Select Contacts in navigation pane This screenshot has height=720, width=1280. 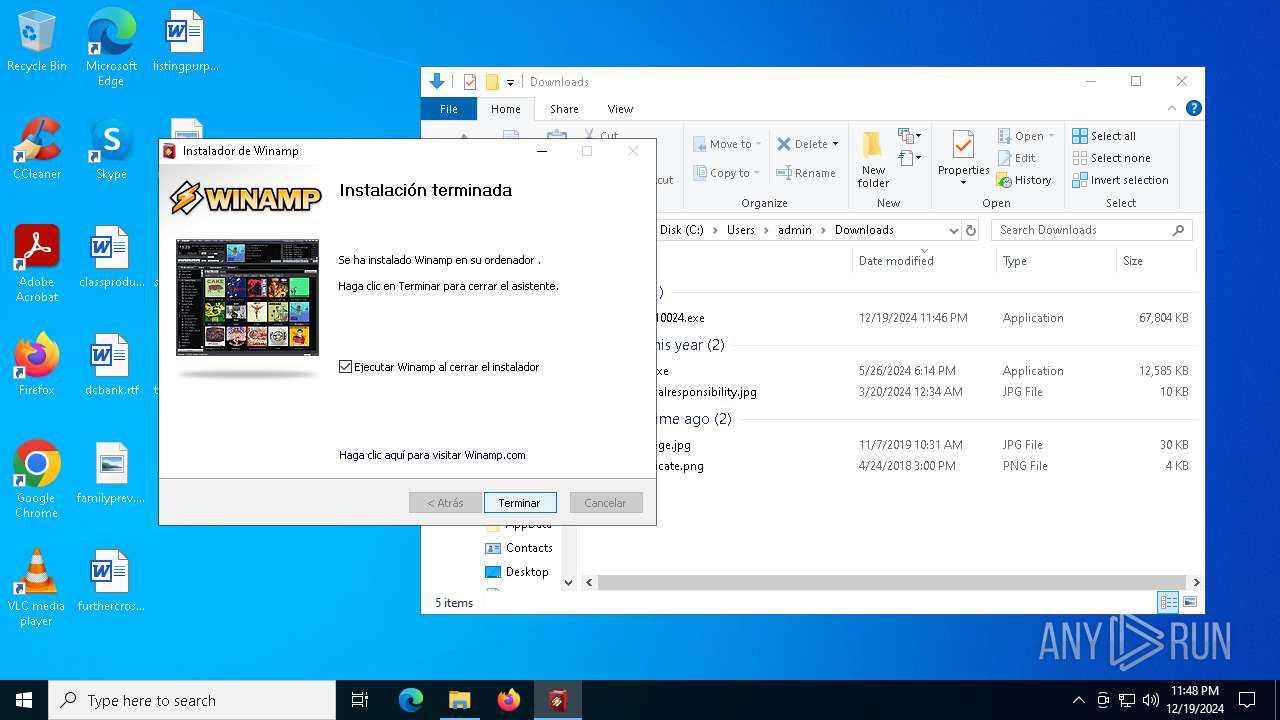click(x=518, y=548)
